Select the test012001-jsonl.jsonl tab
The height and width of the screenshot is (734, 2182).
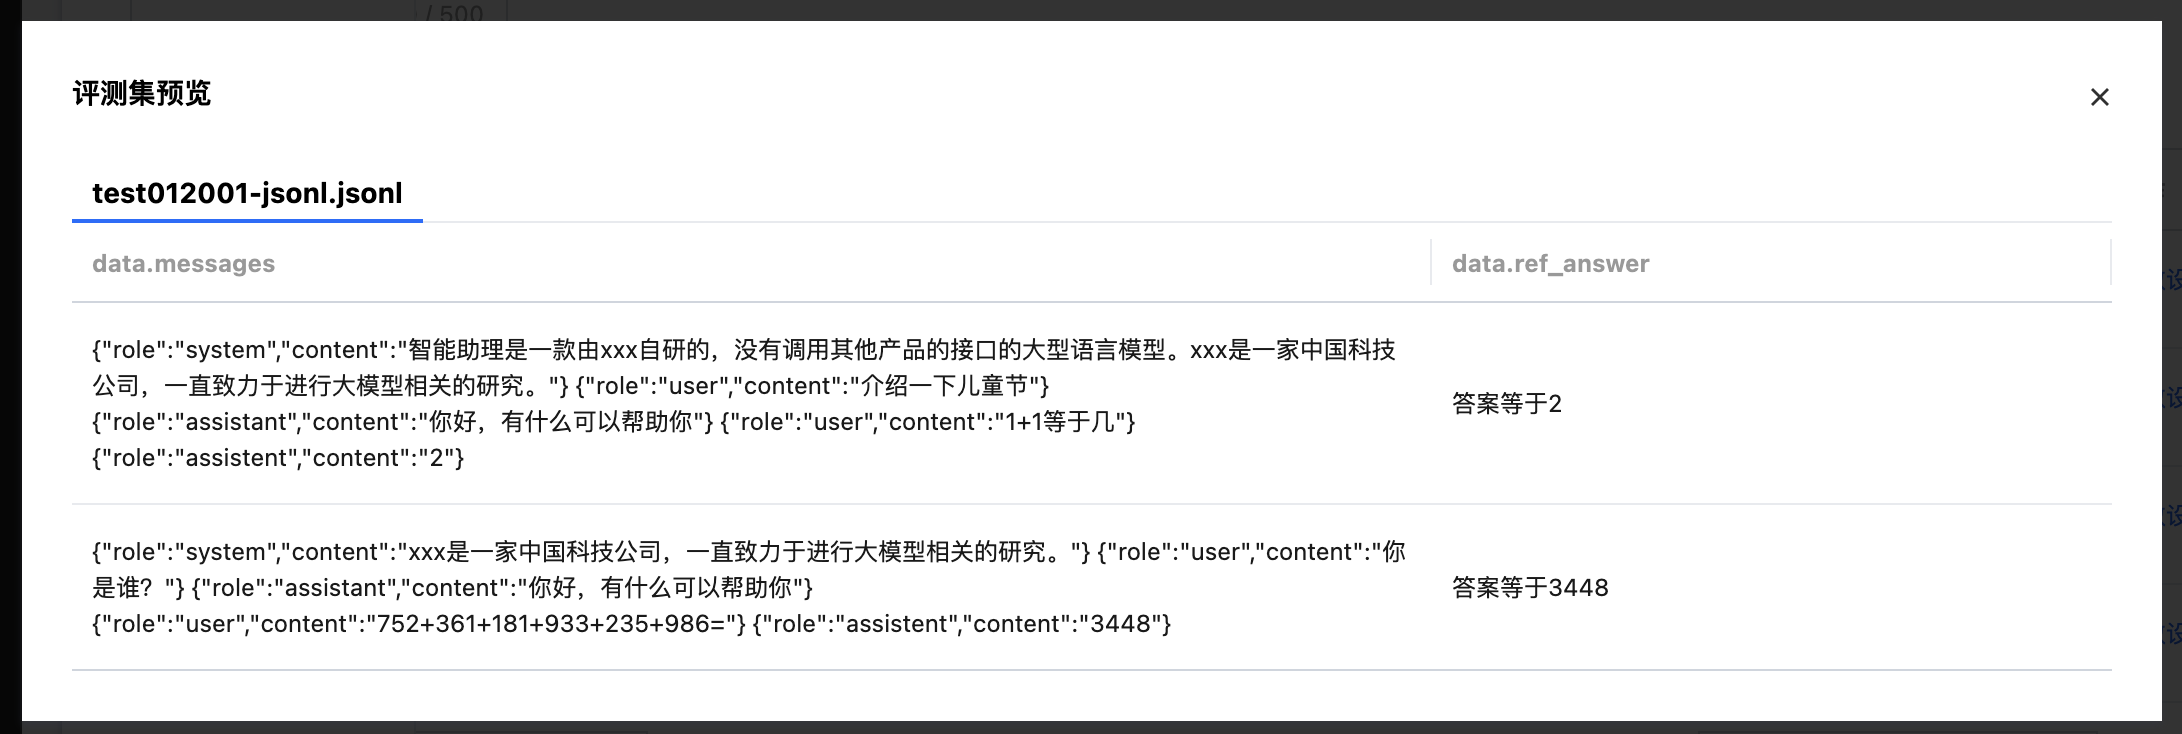247,193
